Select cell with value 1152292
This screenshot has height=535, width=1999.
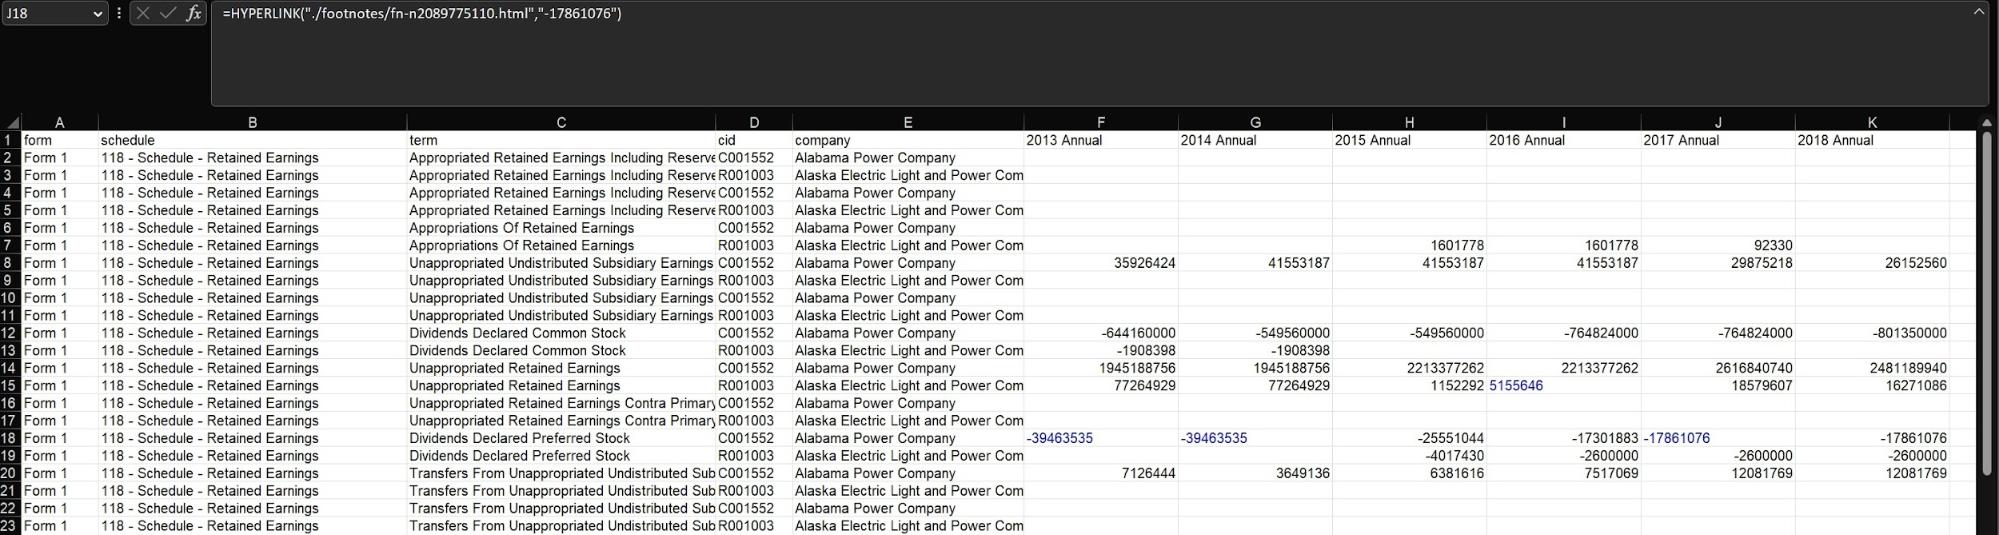click(1409, 385)
